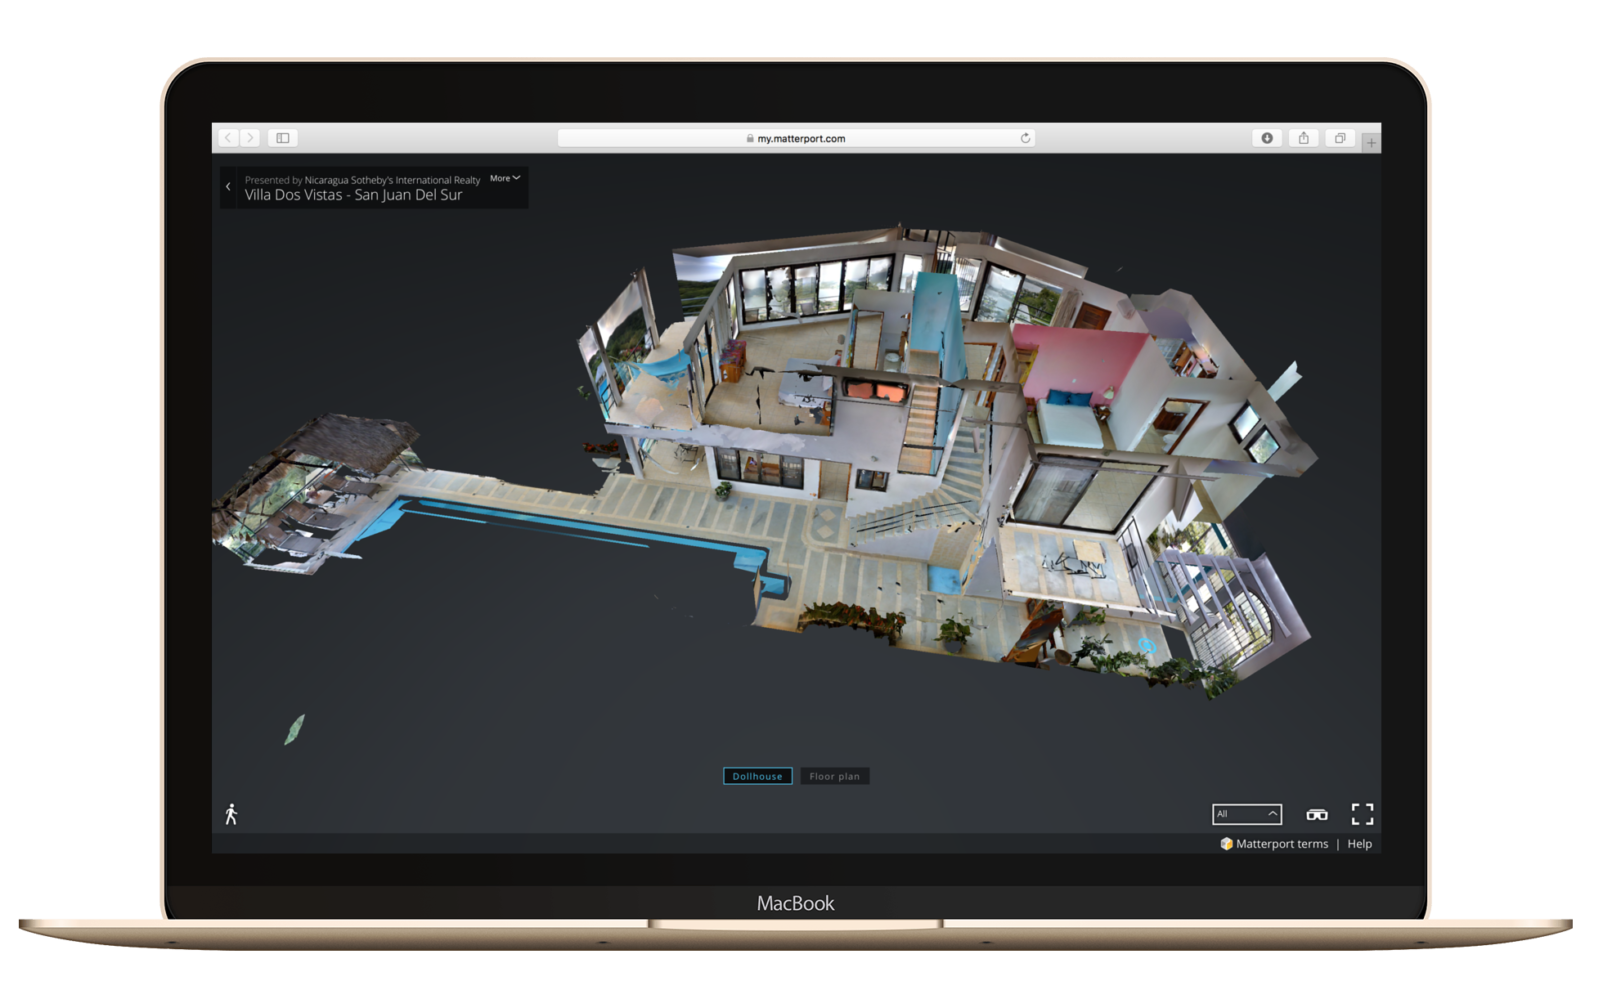Open the Safari share menu

[x=1303, y=138]
